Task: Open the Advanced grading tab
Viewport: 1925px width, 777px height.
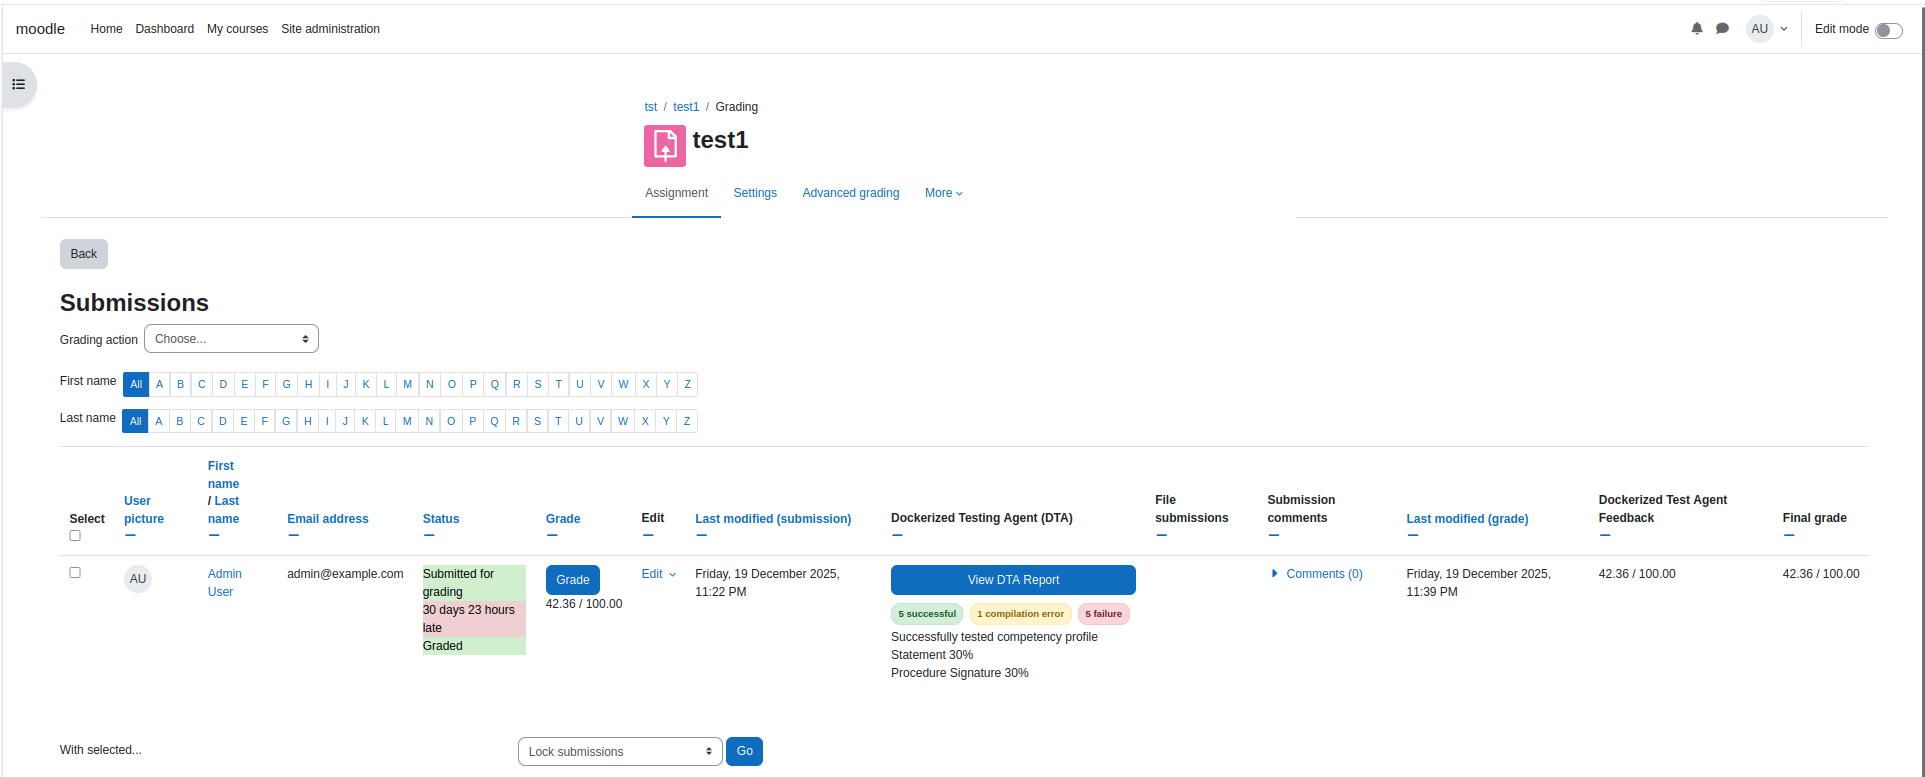Action: 851,193
